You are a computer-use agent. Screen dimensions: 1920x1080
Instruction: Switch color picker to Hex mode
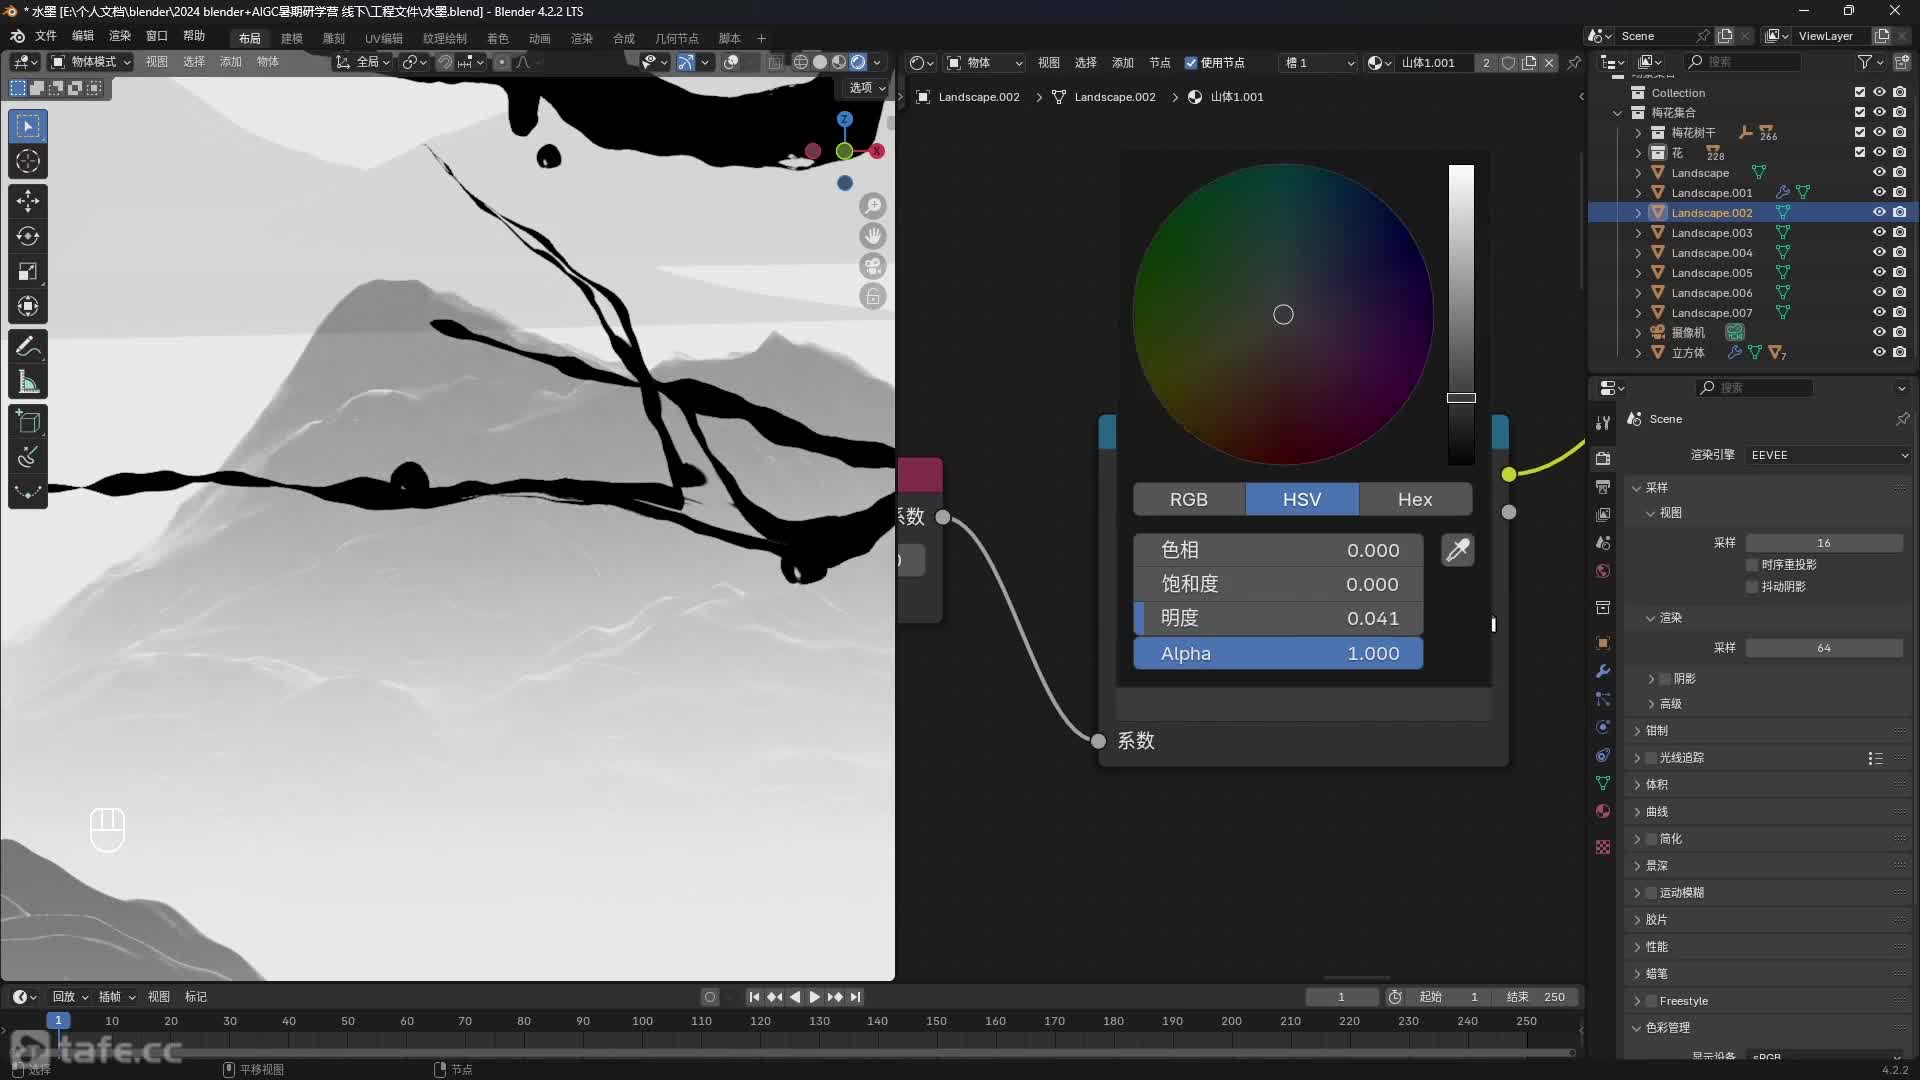pyautogui.click(x=1415, y=499)
